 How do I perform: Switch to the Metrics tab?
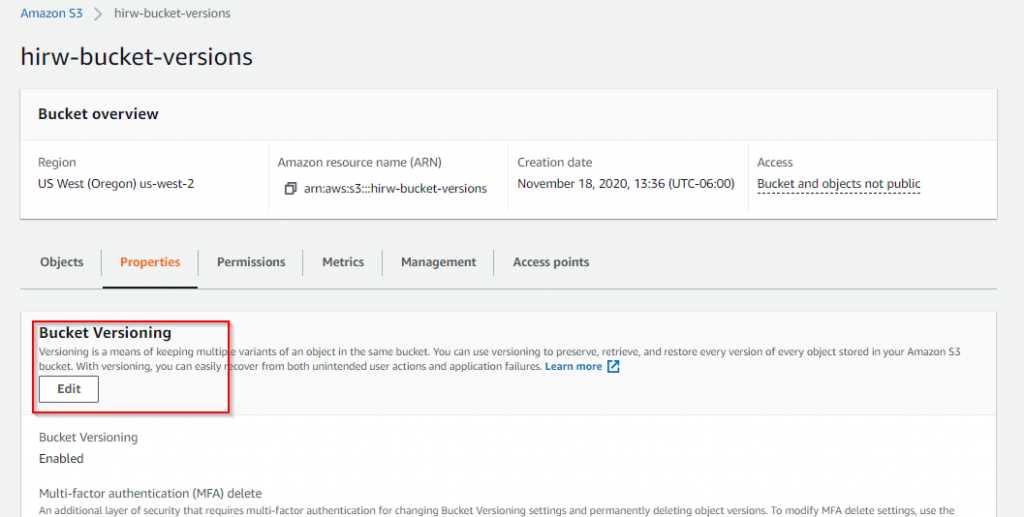(343, 262)
